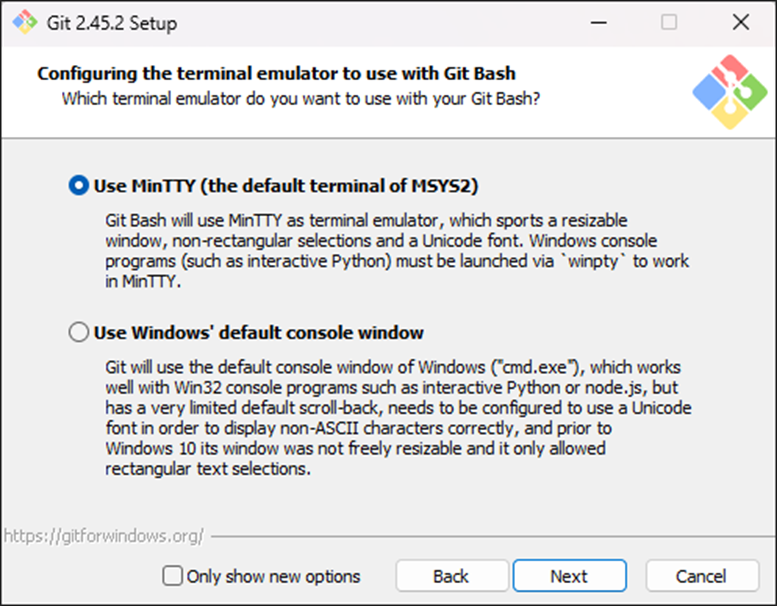Viewport: 777px width, 606px height.
Task: Enable the Only show new options checkbox
Action: (173, 576)
